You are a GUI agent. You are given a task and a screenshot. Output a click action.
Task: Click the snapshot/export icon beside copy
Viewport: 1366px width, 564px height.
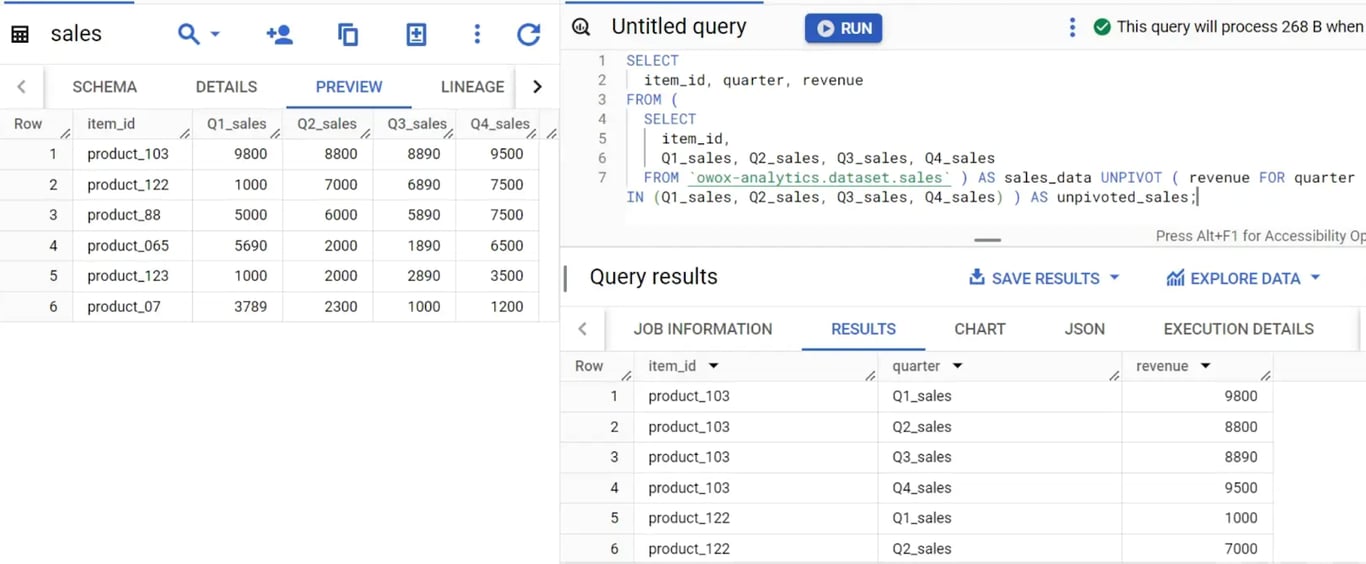click(416, 34)
